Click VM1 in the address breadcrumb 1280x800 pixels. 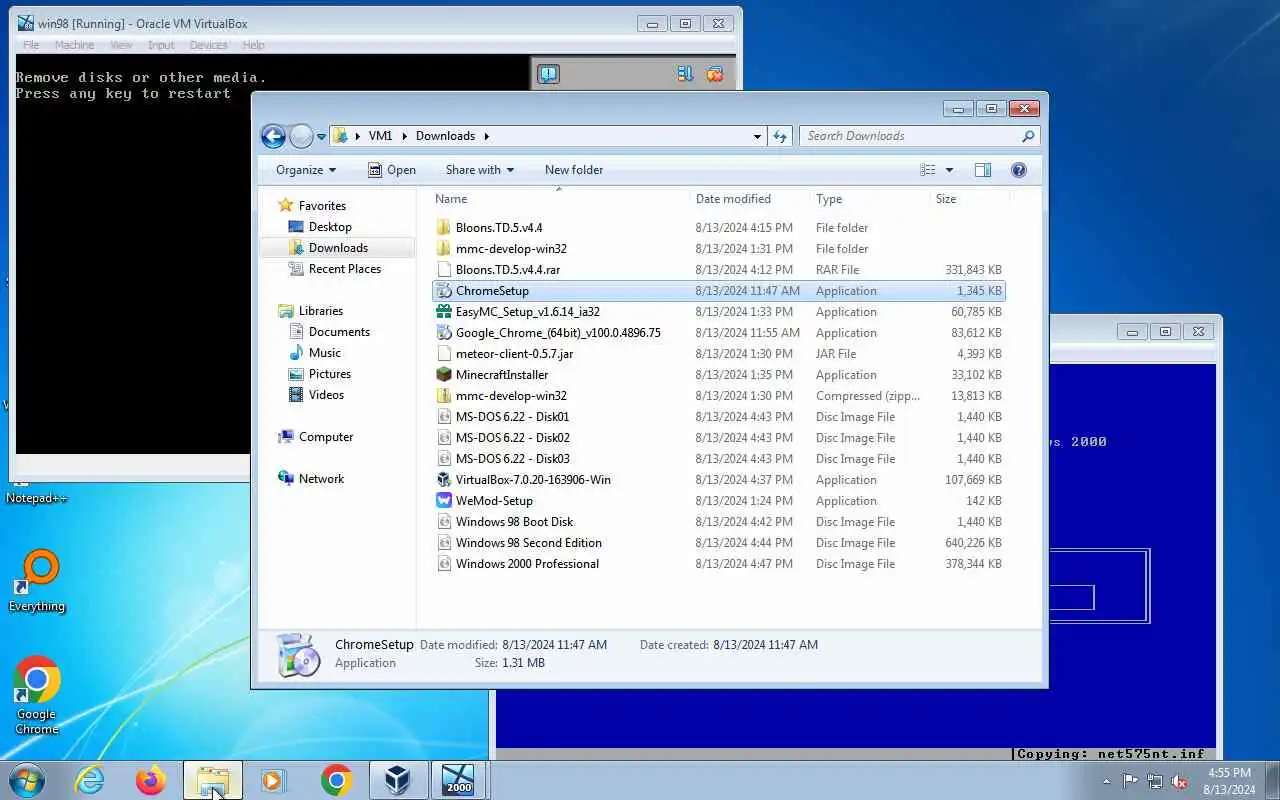380,136
